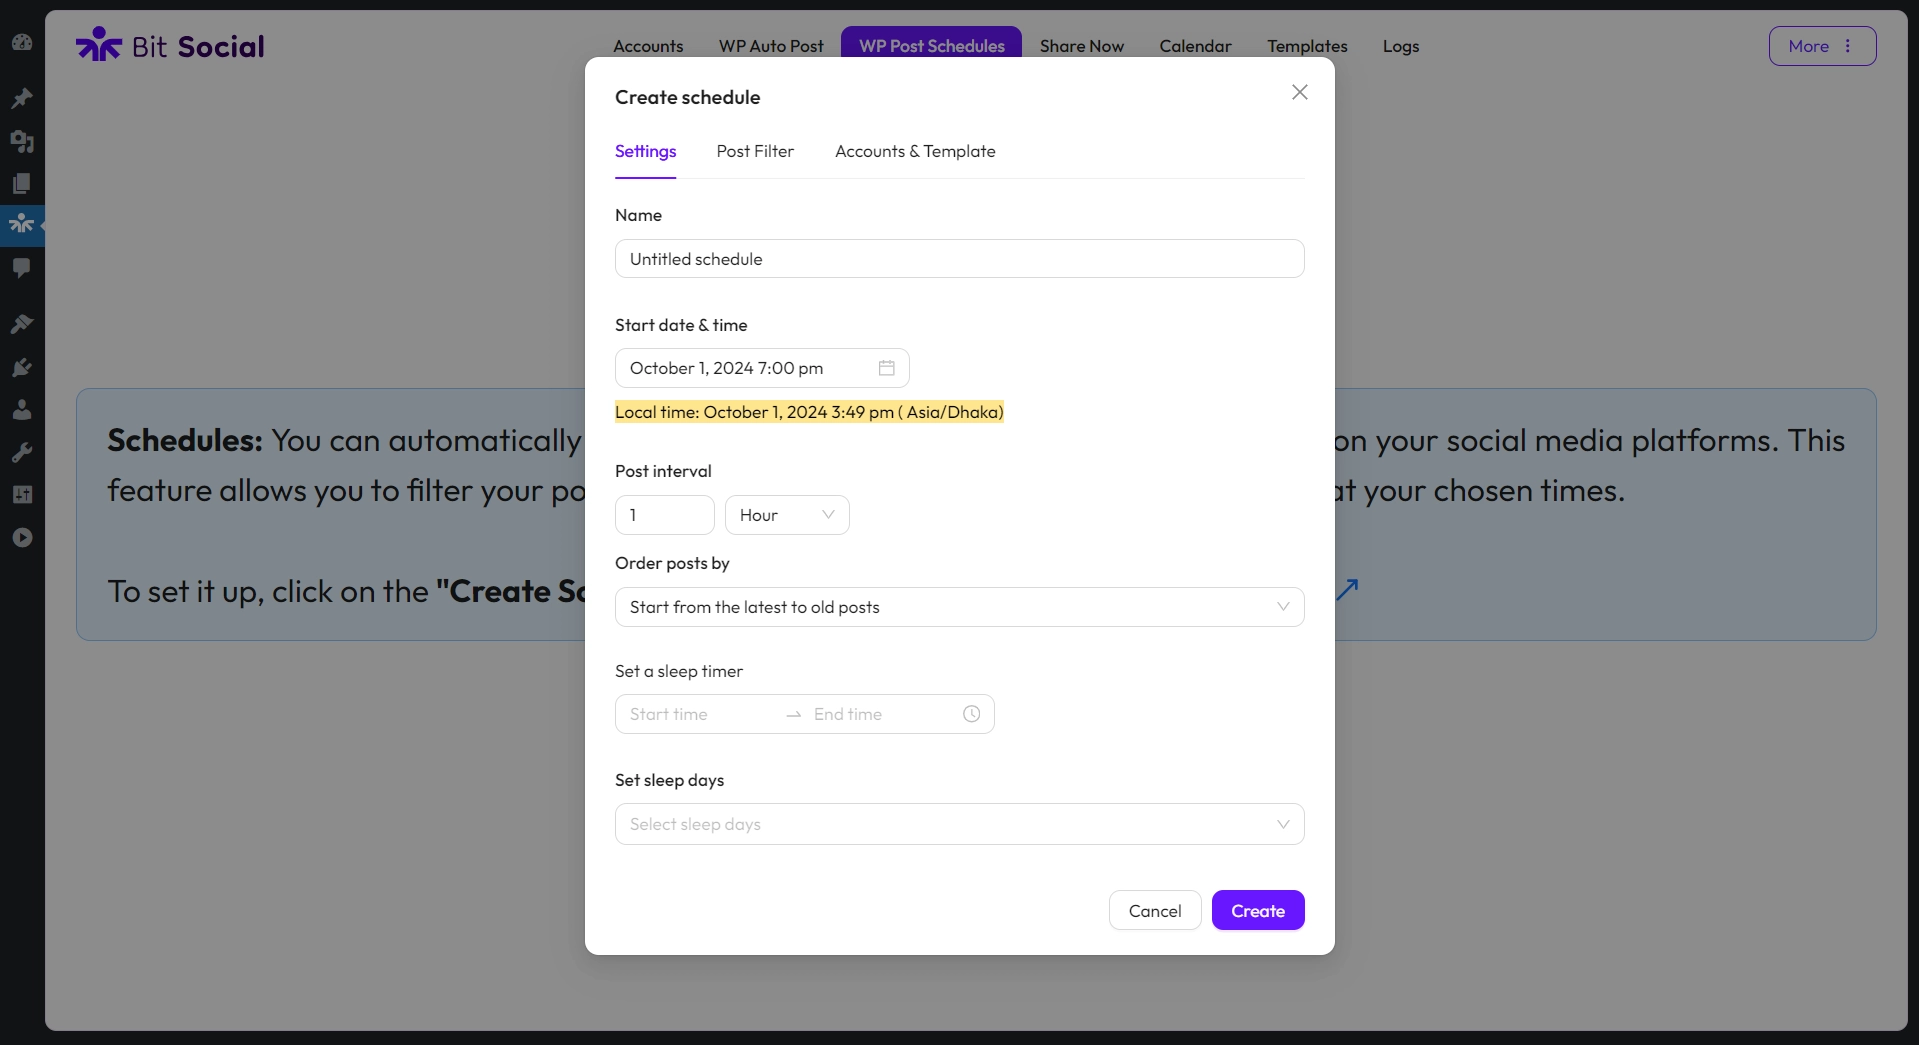Open the Users icon in sidebar
This screenshot has height=1045, width=1919.
[x=22, y=410]
